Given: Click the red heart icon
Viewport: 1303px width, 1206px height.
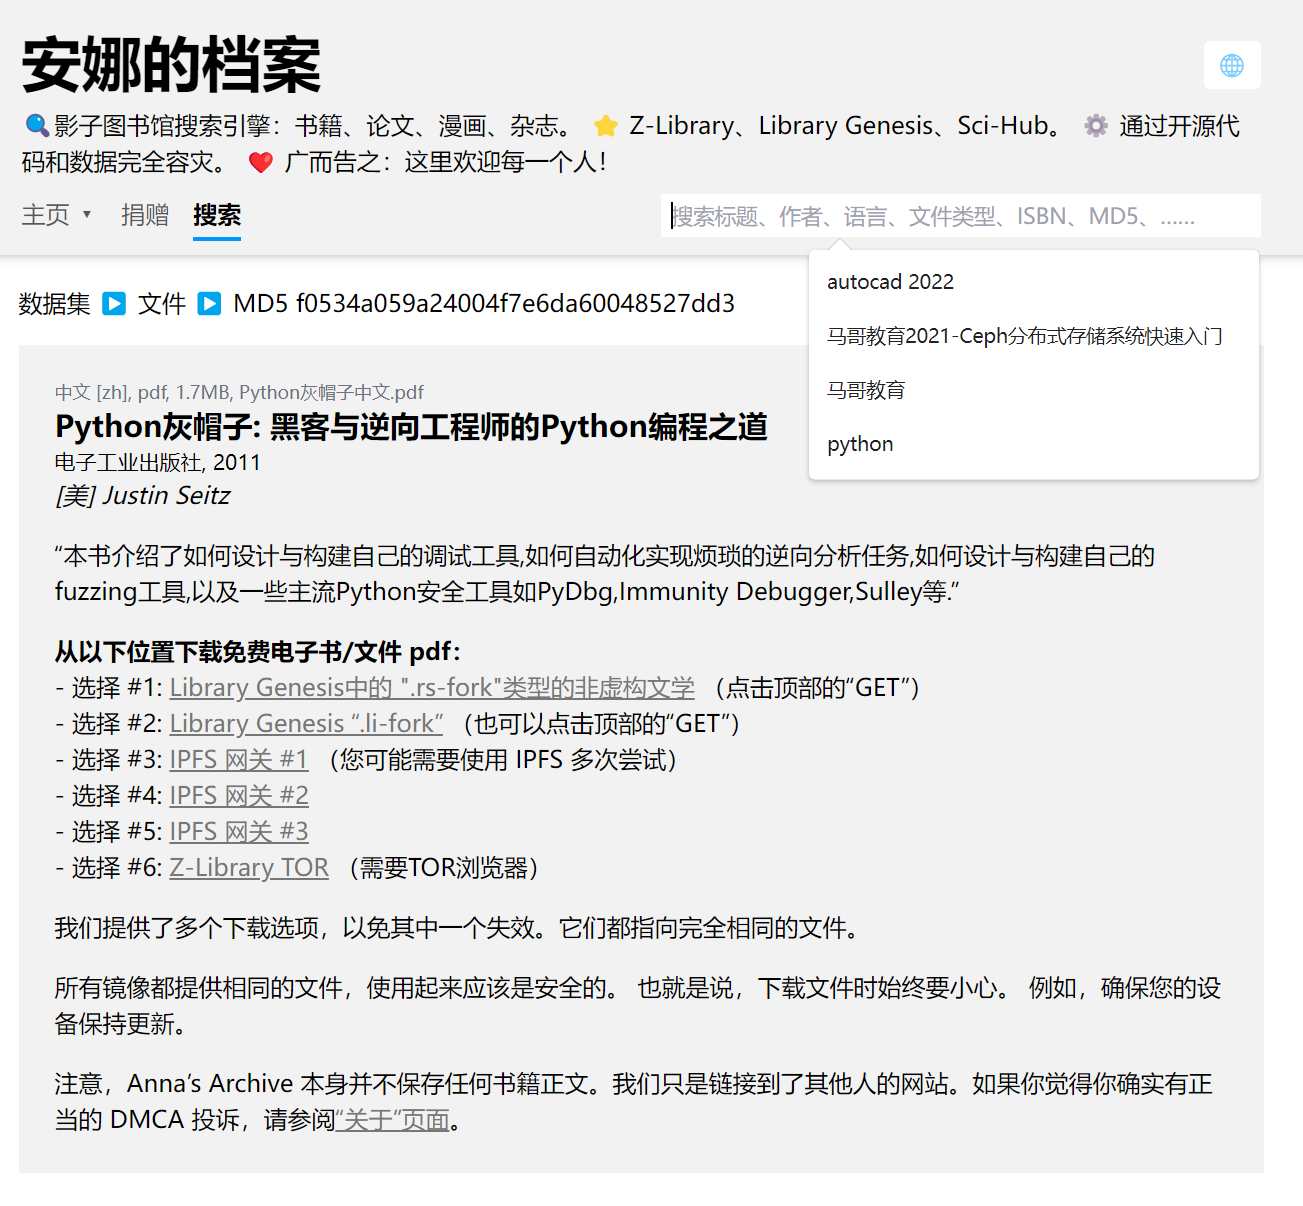Looking at the screenshot, I should pos(260,162).
